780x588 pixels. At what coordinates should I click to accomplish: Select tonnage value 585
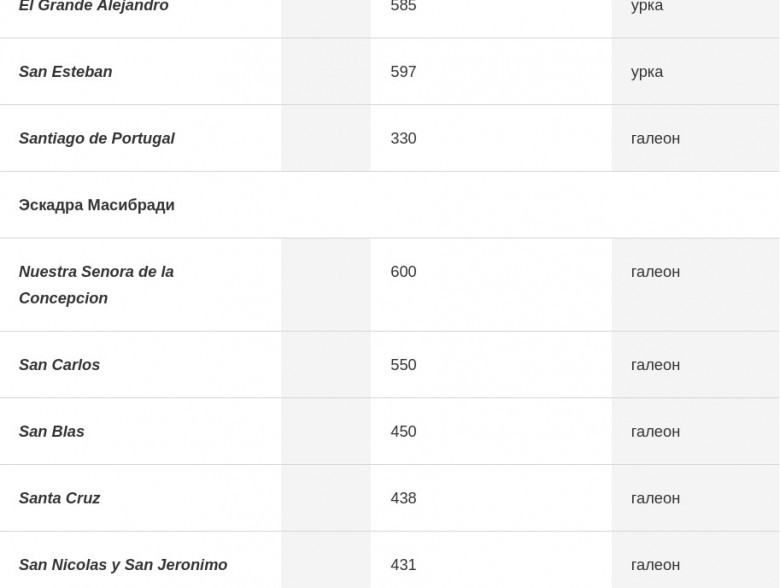click(x=403, y=6)
